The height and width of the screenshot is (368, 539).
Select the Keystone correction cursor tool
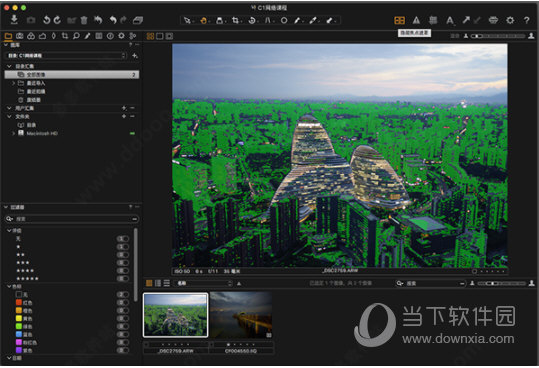pyautogui.click(x=267, y=21)
